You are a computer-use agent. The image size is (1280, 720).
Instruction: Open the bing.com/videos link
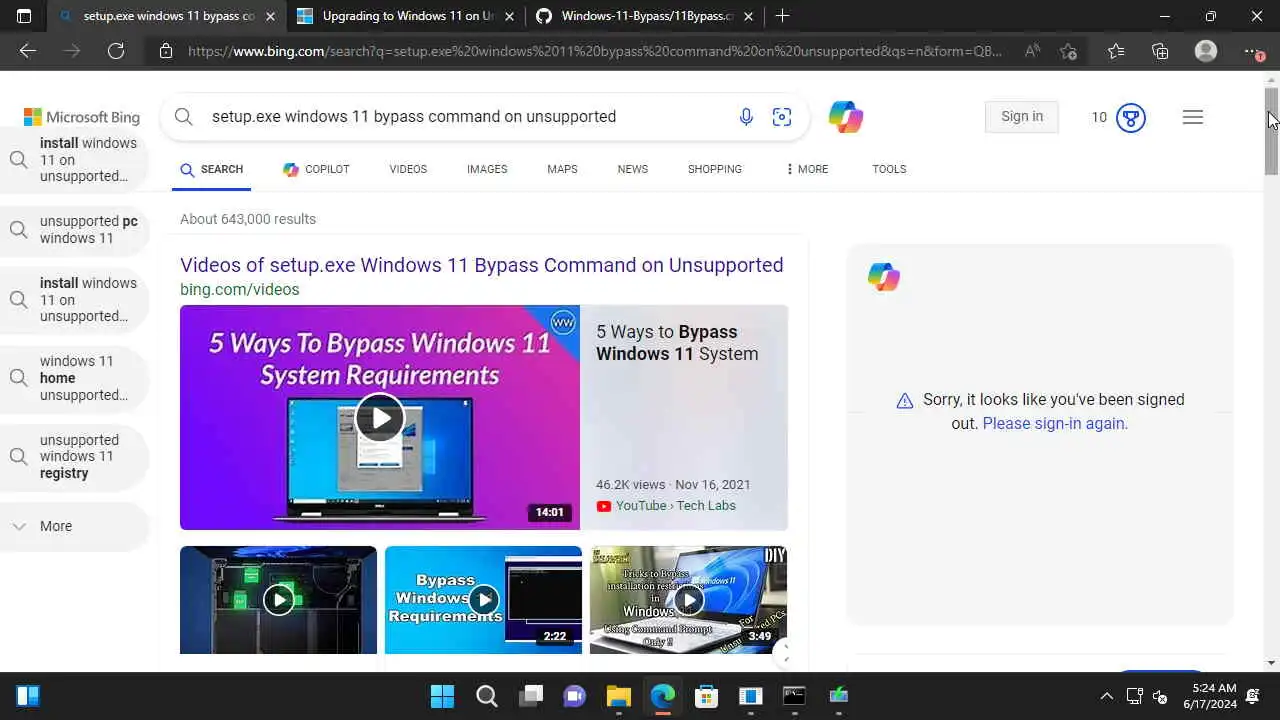[x=239, y=289]
